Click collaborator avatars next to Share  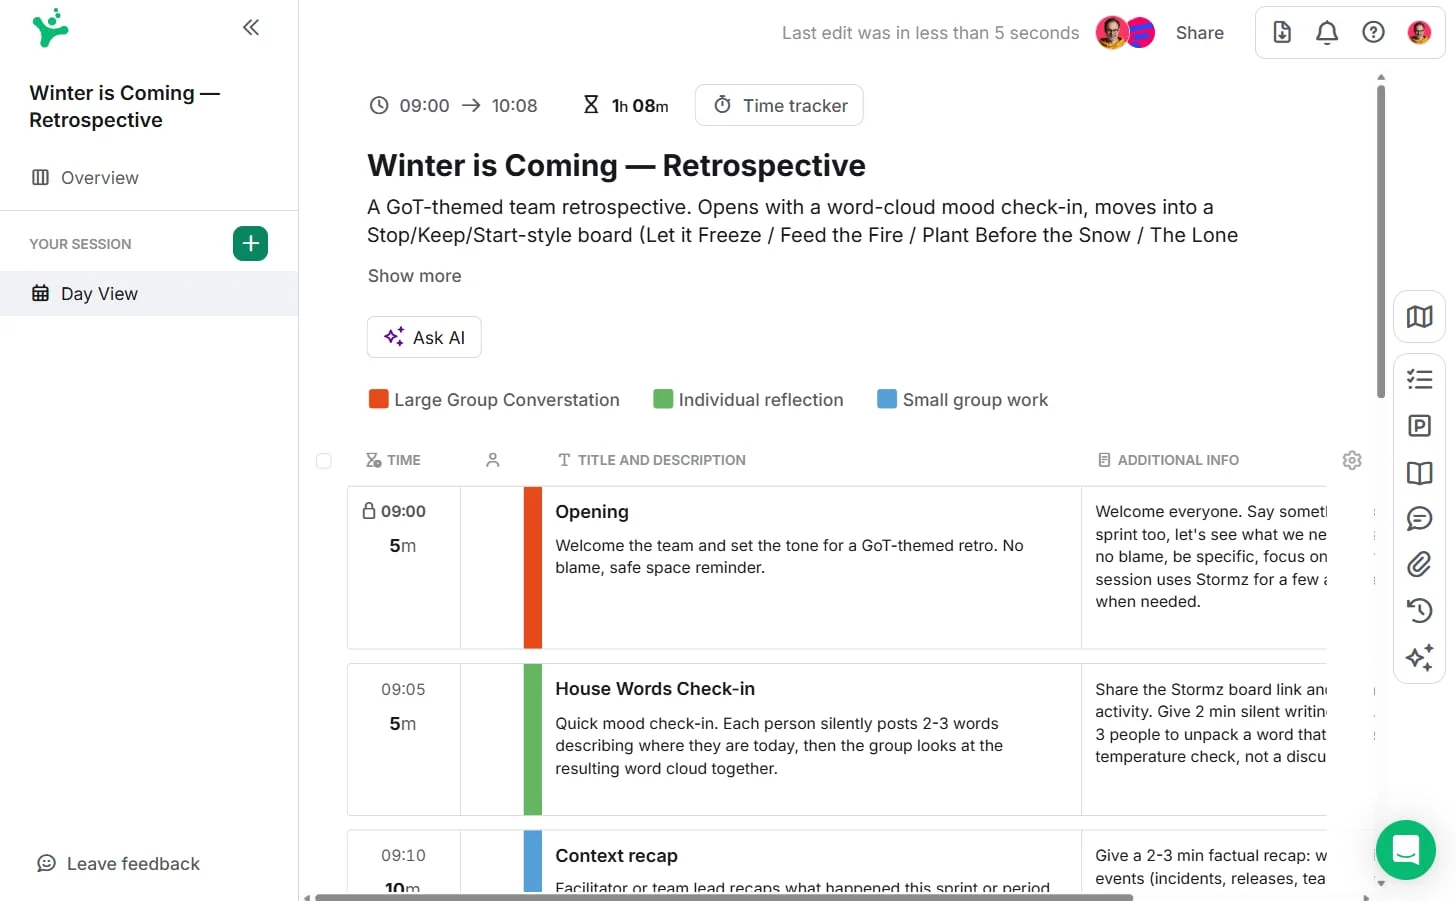point(1125,32)
